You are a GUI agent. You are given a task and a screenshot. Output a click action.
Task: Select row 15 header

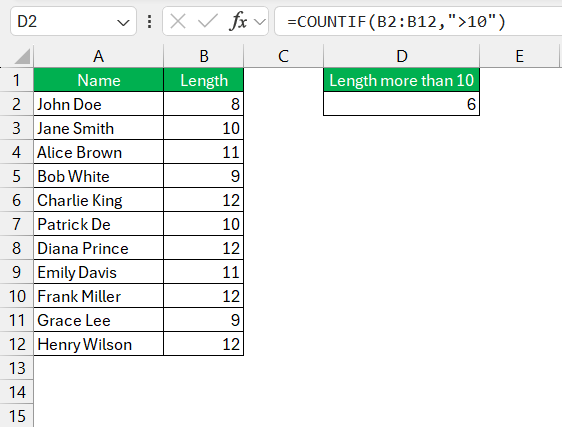click(16, 416)
